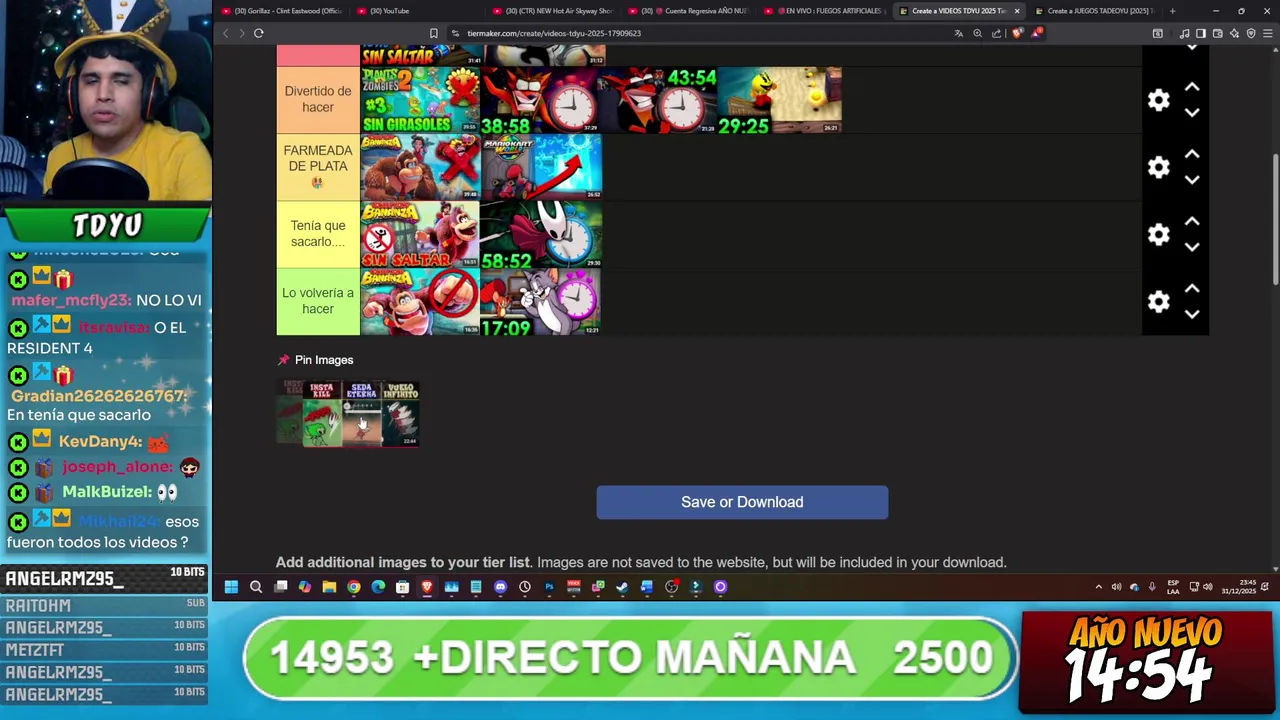Screen dimensions: 1280x720
Task: Move 'FARMEADA DE PLATA' tier up
Action: coord(1192,155)
